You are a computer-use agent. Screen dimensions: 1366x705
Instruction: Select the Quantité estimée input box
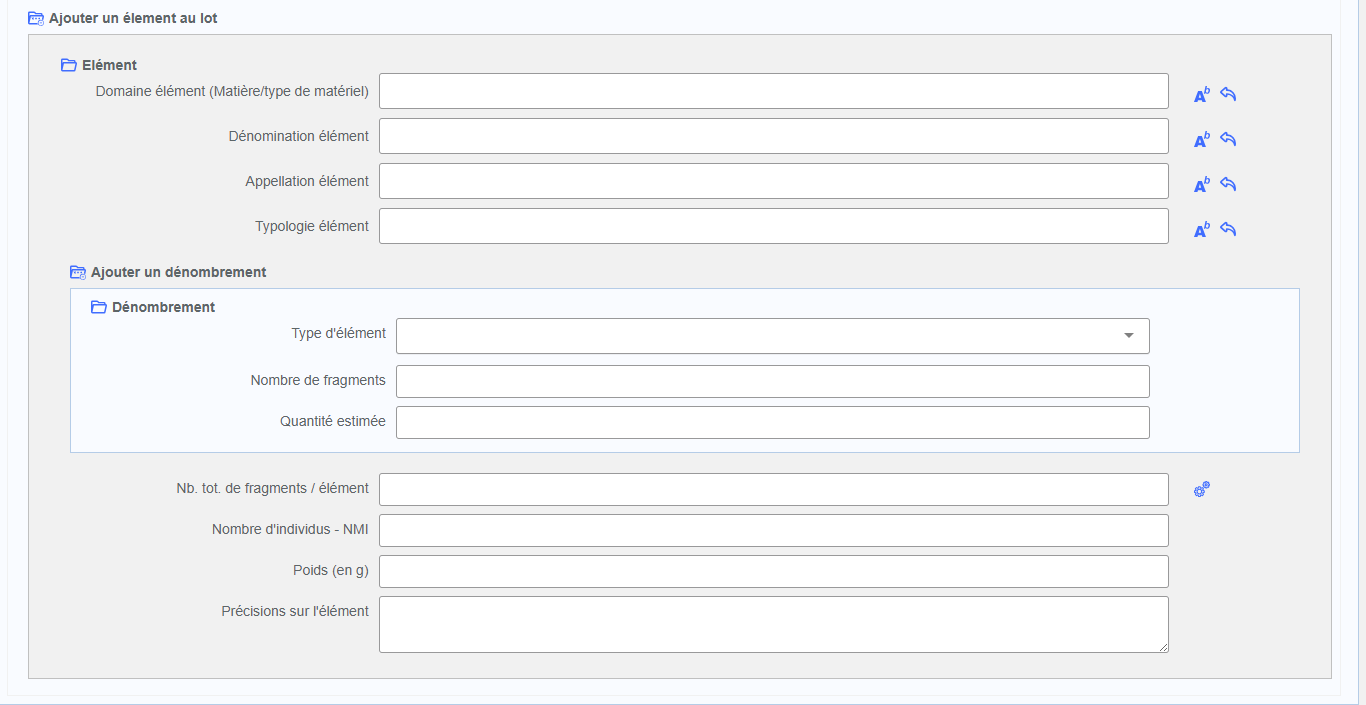pos(772,422)
